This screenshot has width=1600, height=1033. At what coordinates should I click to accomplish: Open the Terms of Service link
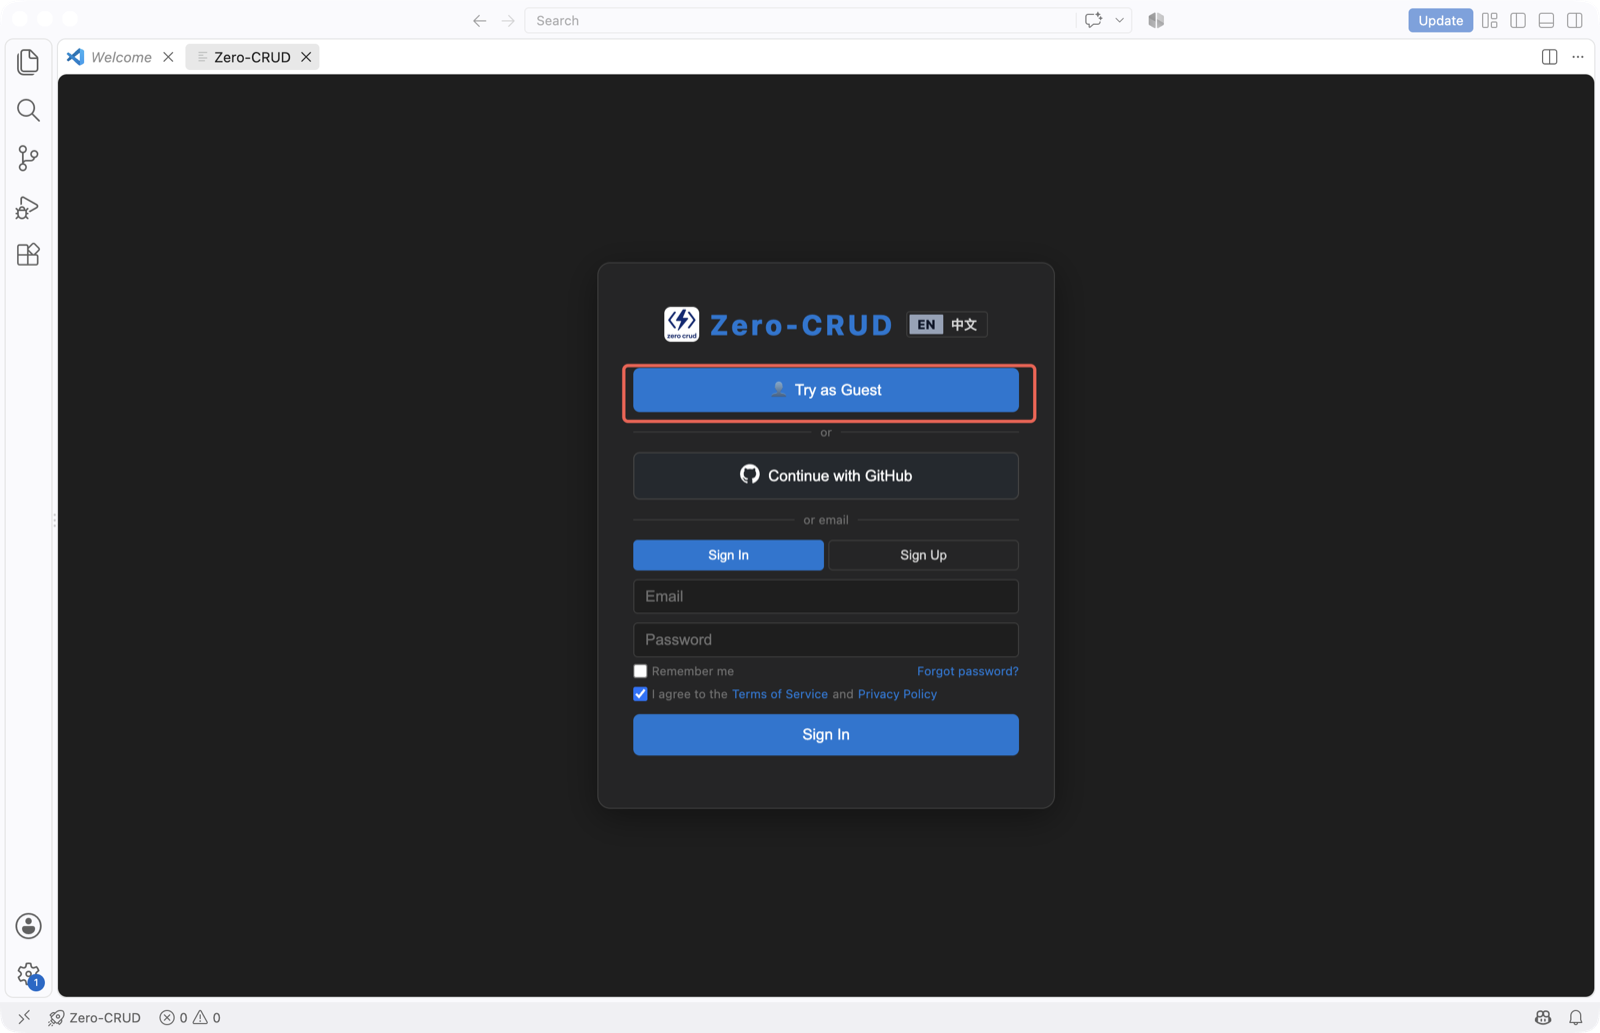780,694
